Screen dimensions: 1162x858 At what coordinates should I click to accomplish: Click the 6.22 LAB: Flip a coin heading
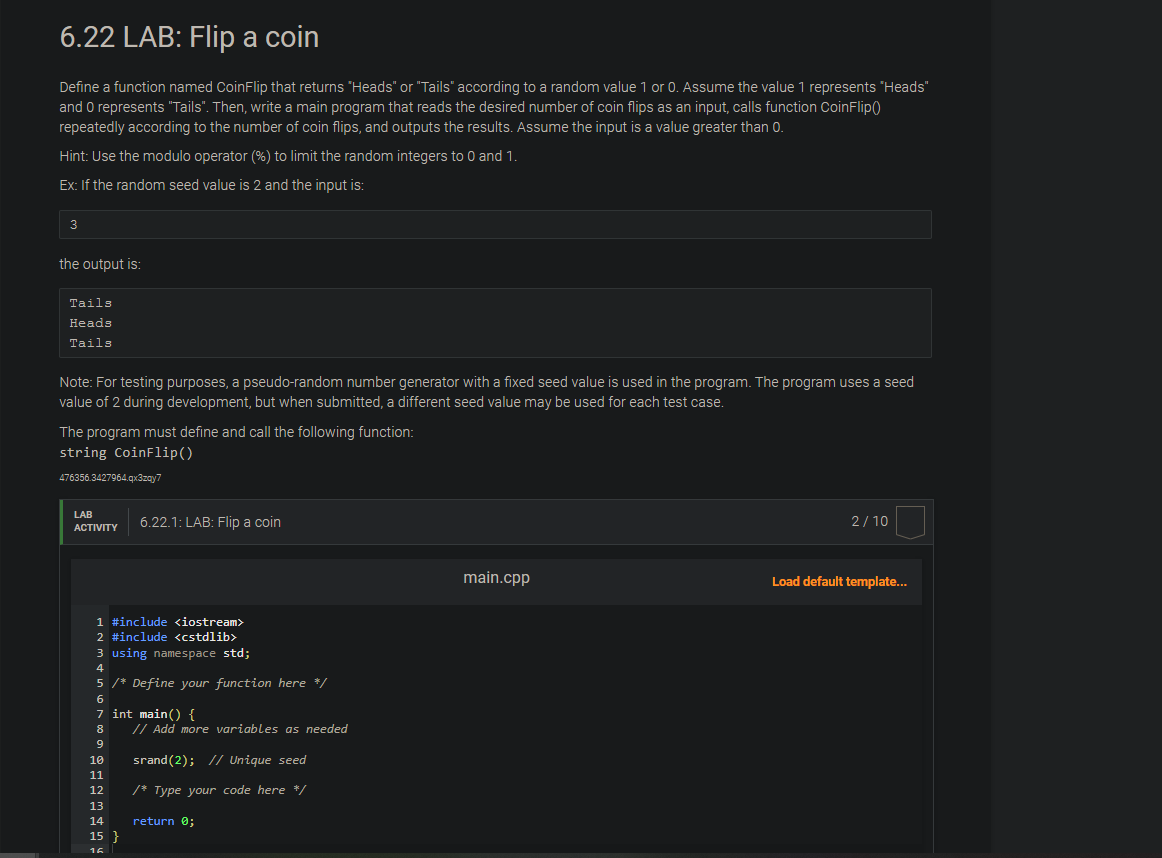click(188, 38)
